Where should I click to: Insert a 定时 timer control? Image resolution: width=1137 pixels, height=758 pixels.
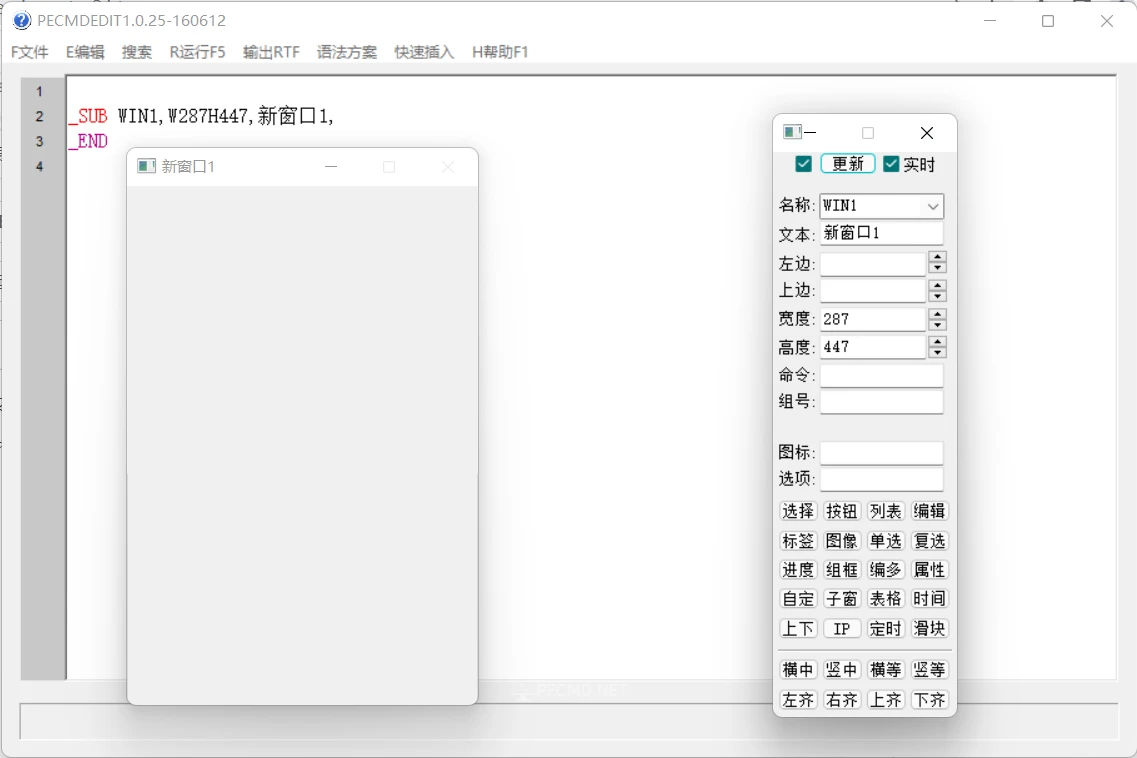click(x=885, y=629)
